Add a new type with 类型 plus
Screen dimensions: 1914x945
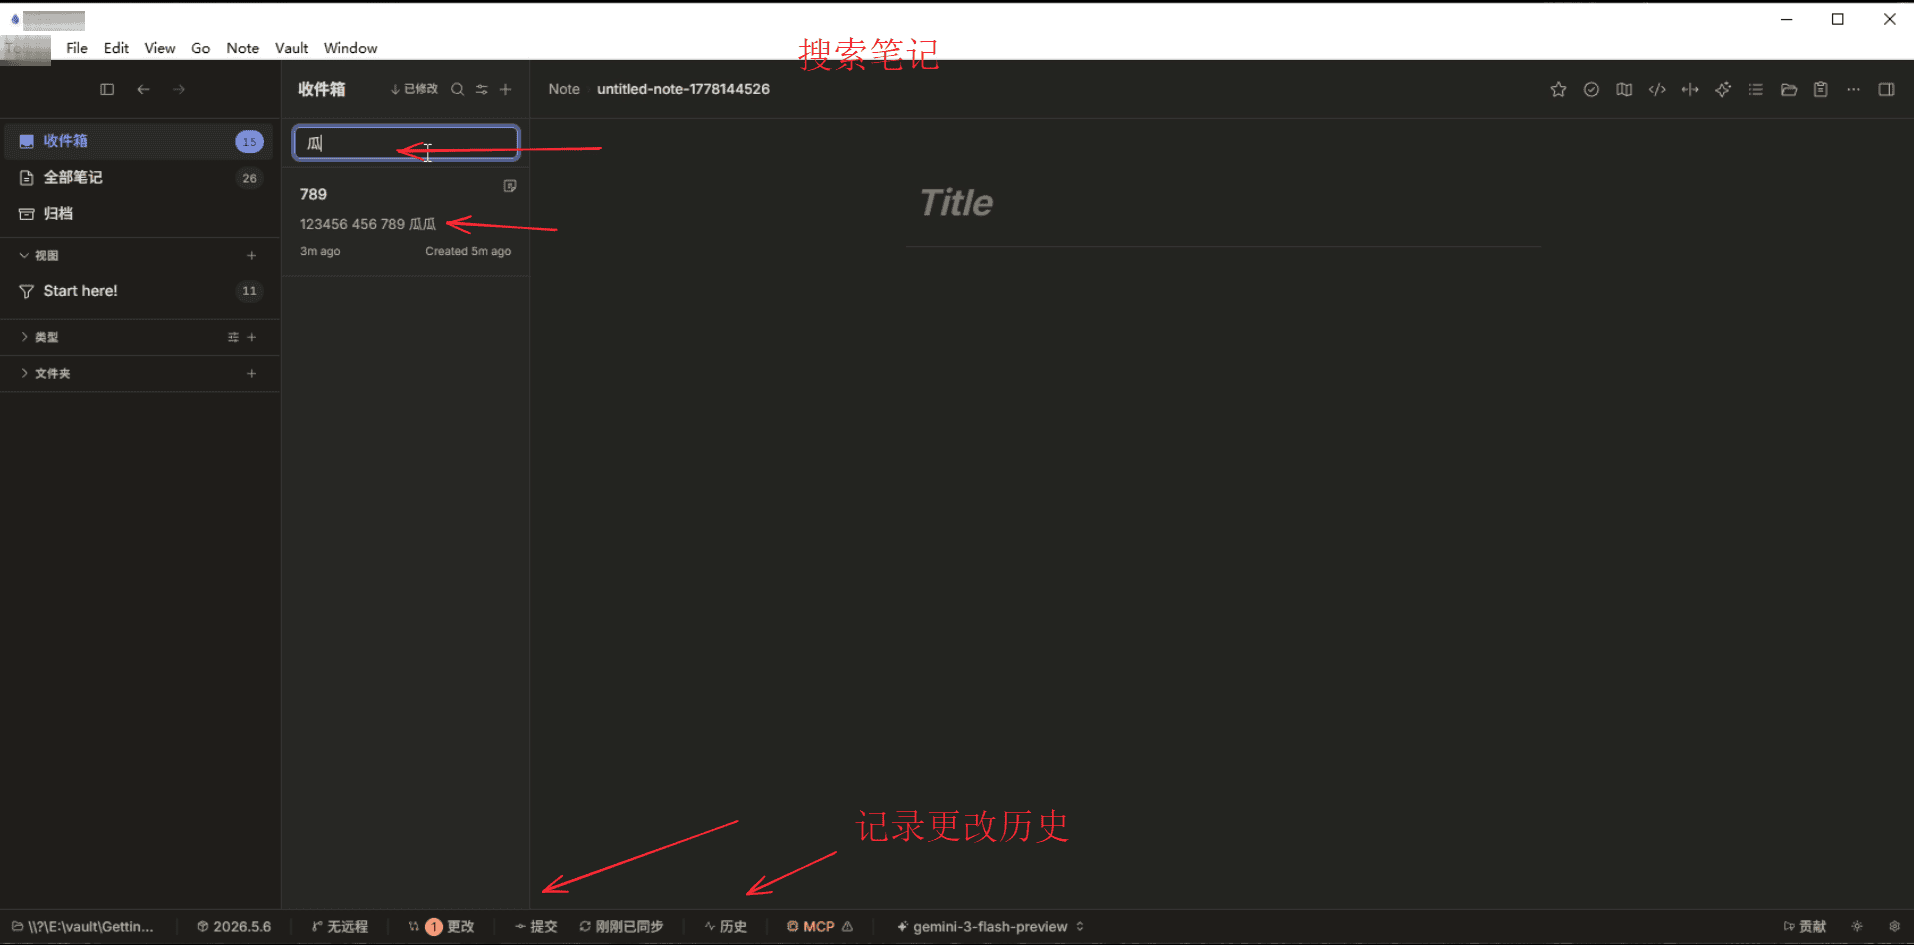coord(252,337)
